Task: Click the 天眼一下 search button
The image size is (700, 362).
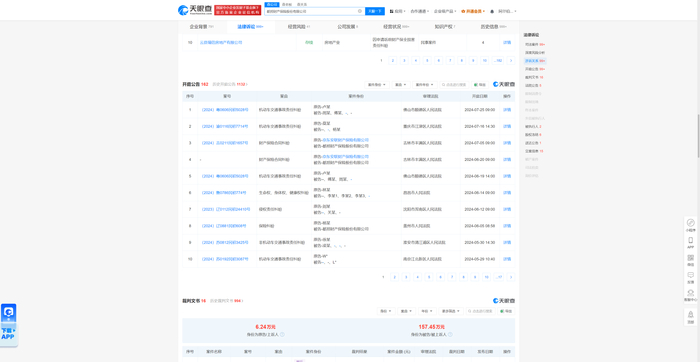Action: point(375,11)
